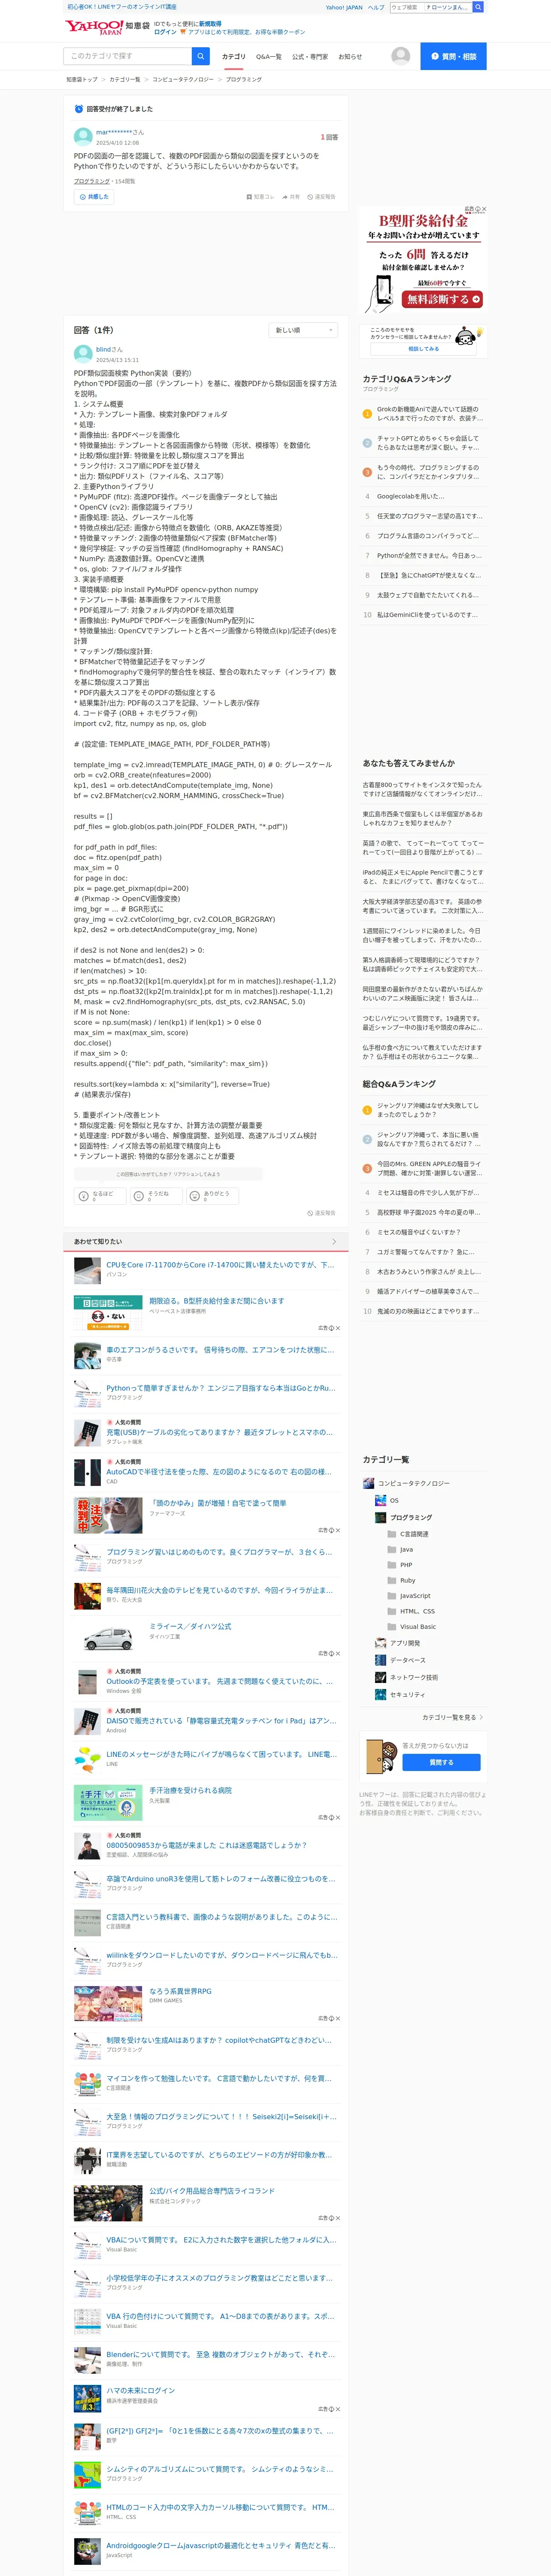
Task: Open the PHP folder category
Action: [x=400, y=1565]
